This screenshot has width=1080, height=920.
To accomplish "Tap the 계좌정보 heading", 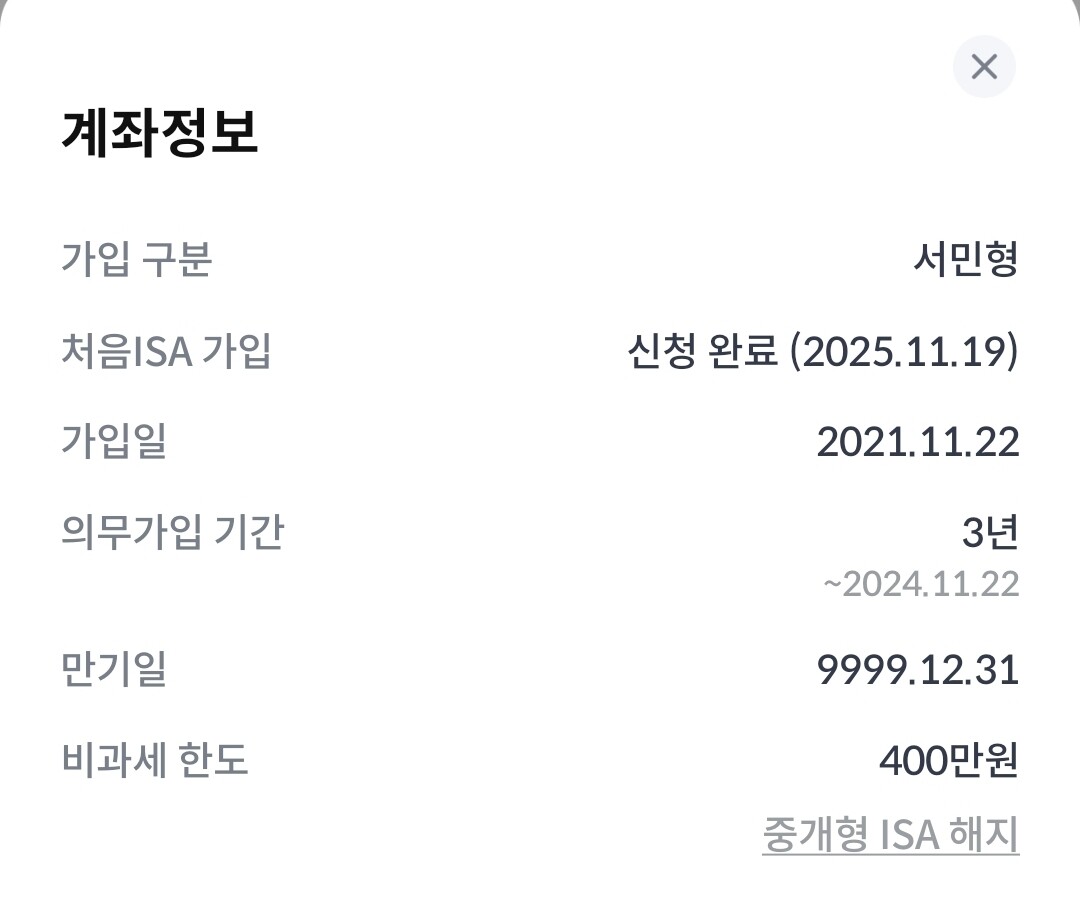I will pos(160,132).
